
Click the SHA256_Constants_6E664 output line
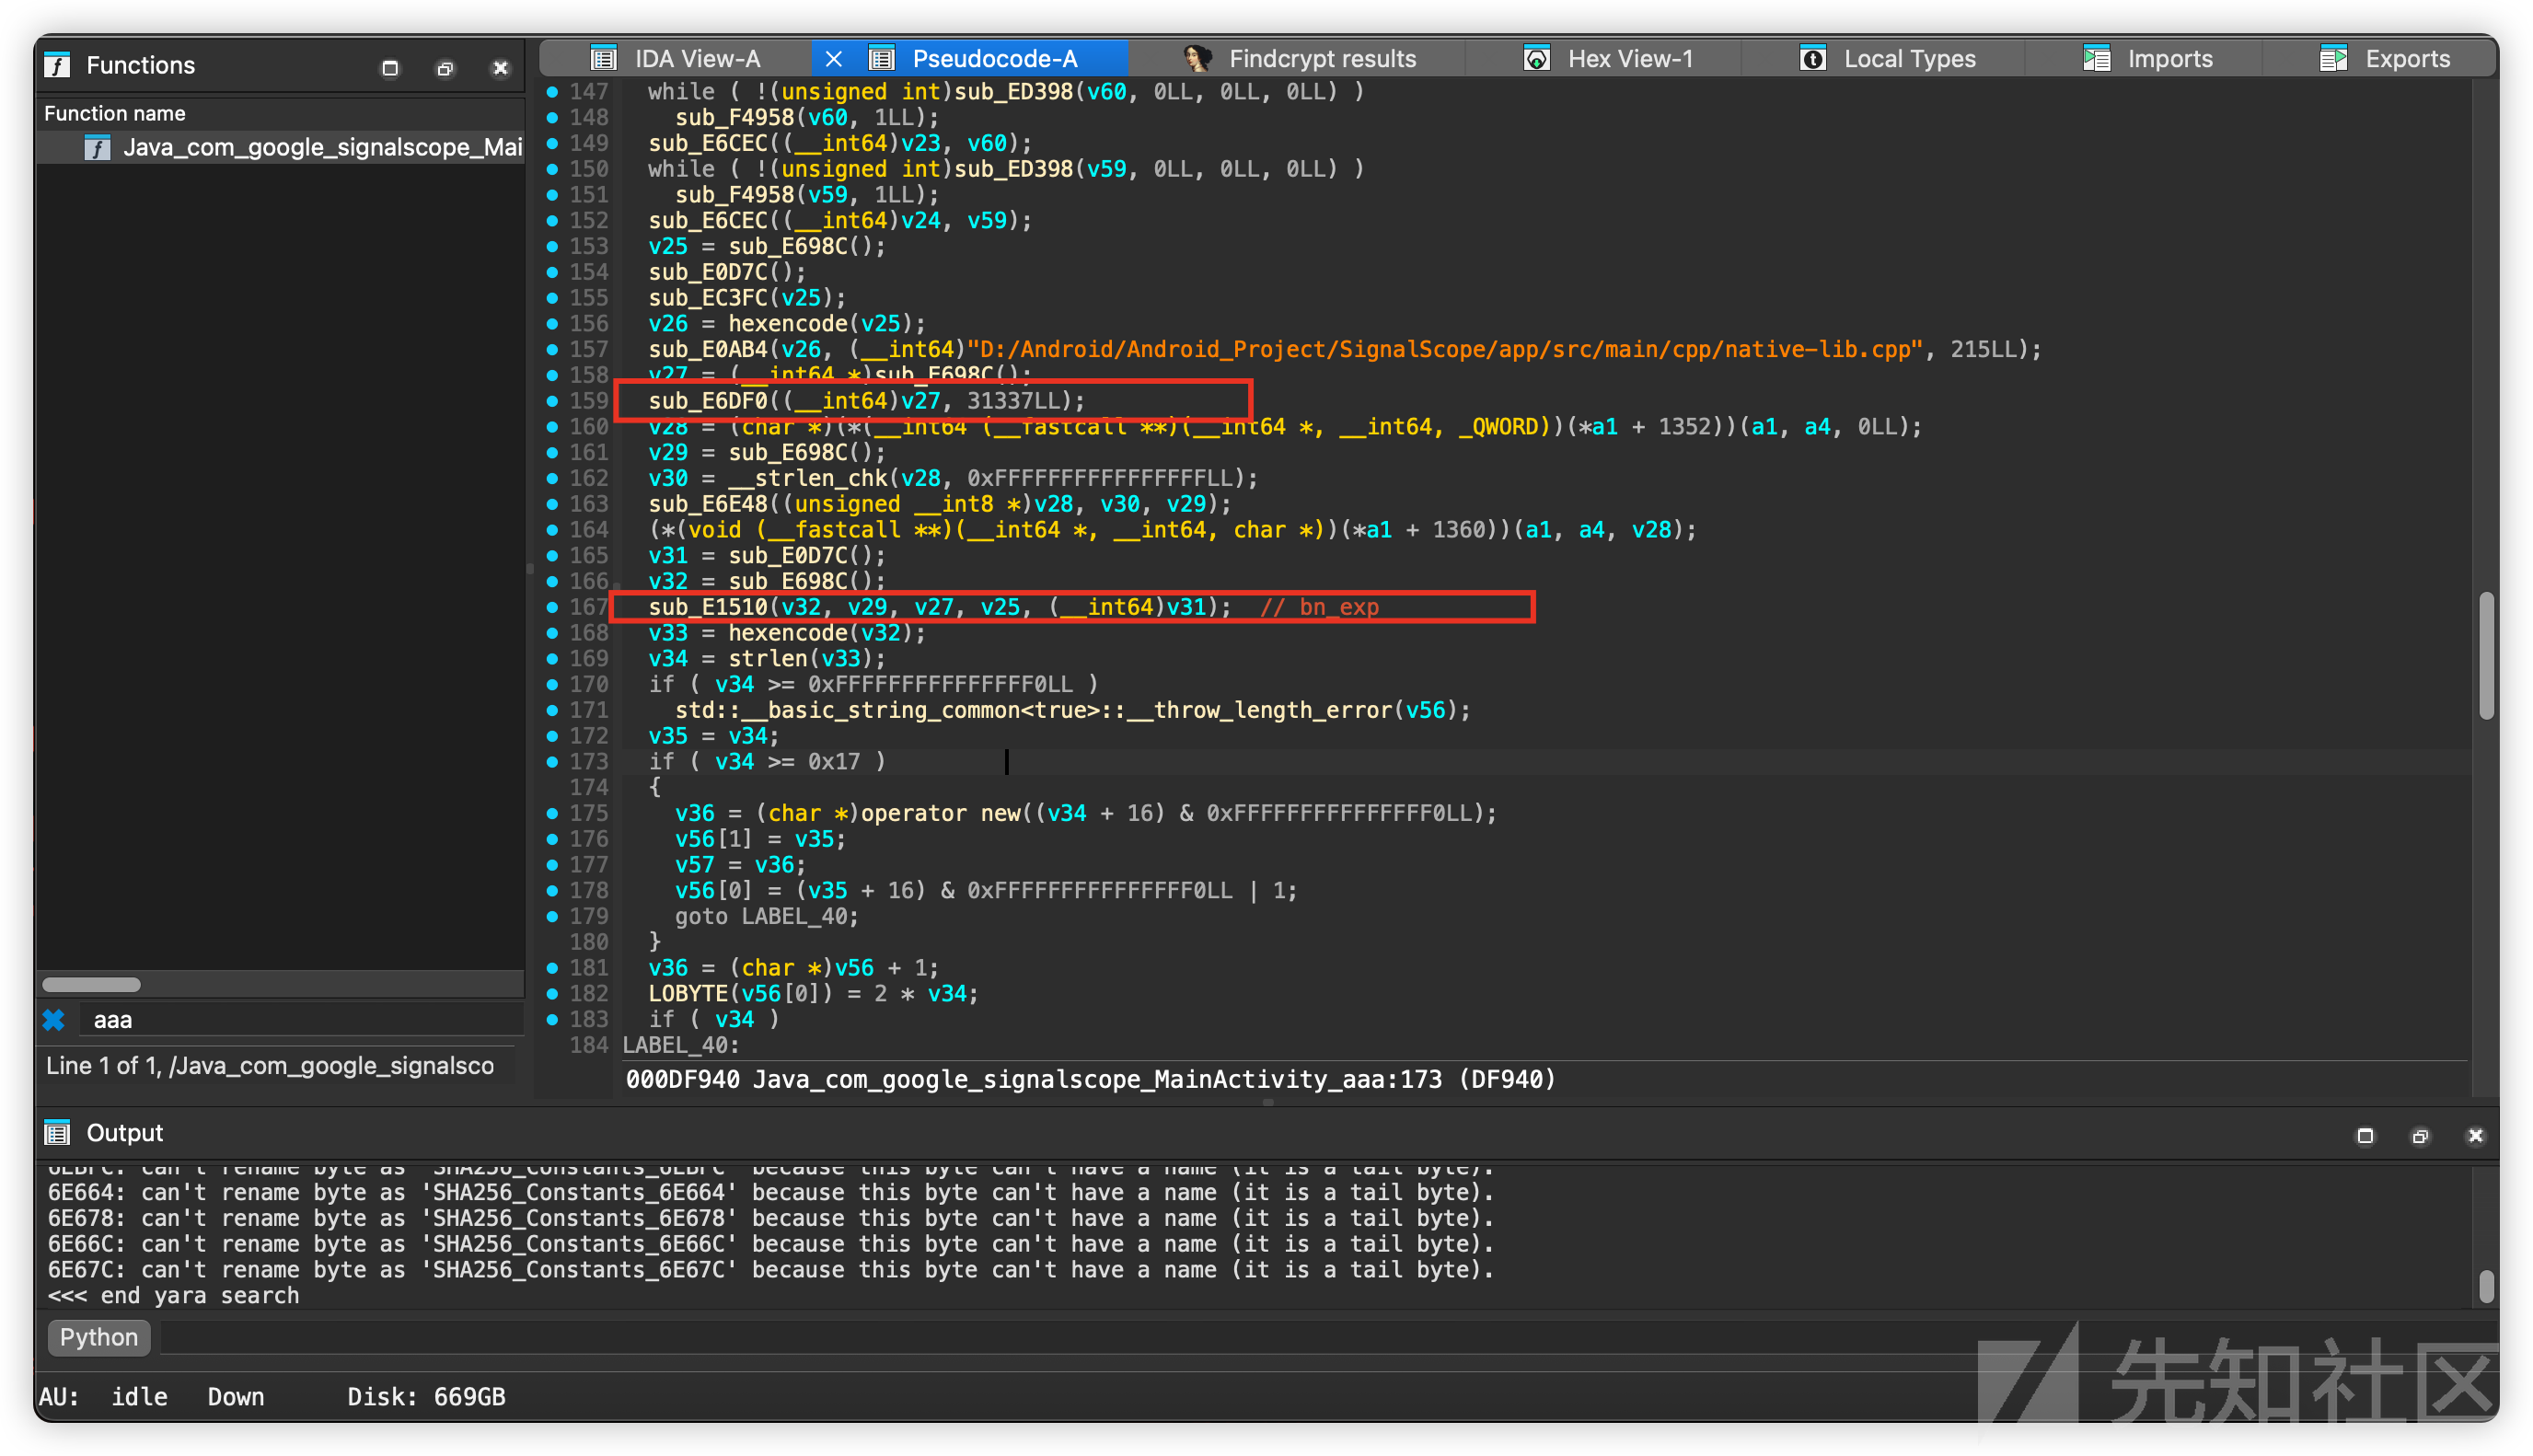coord(771,1193)
